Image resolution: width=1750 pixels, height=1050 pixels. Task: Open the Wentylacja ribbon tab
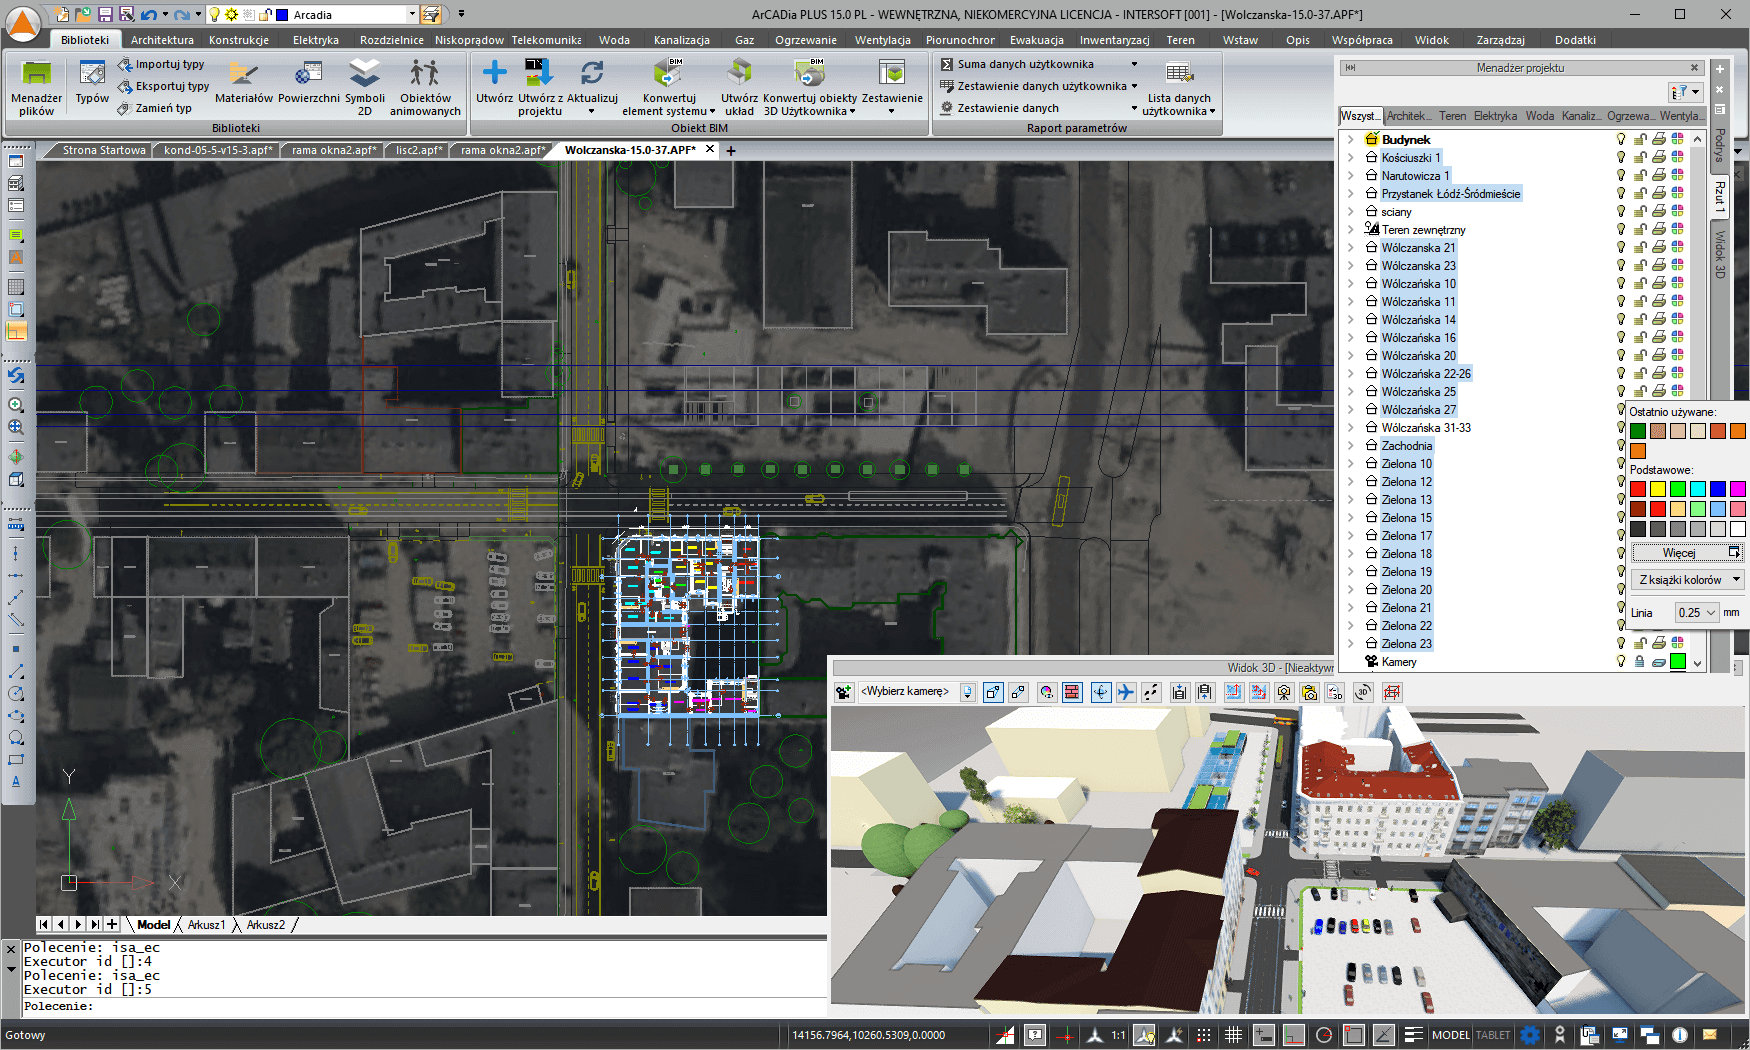pyautogui.click(x=883, y=40)
